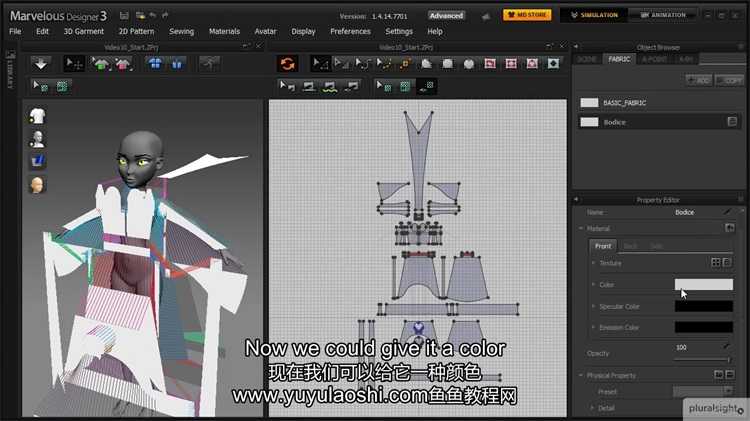Expand the Texture property

click(x=594, y=263)
